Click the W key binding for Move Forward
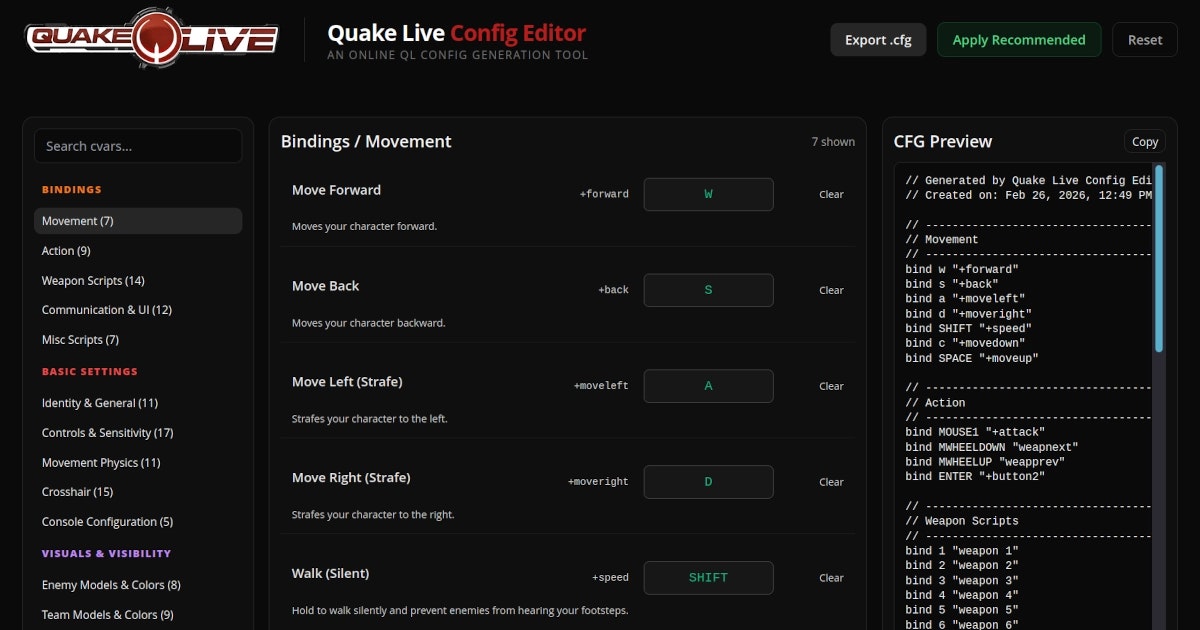 [708, 194]
